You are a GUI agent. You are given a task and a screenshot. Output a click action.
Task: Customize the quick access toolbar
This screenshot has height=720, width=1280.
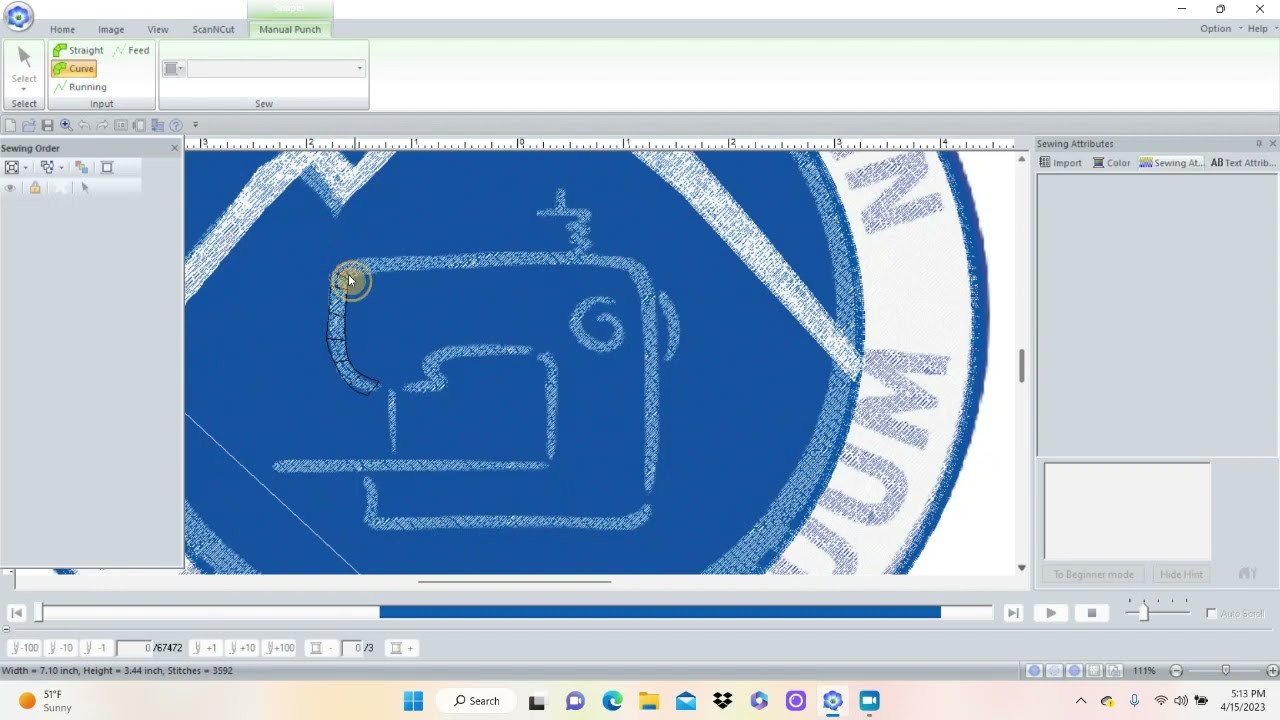pos(195,125)
